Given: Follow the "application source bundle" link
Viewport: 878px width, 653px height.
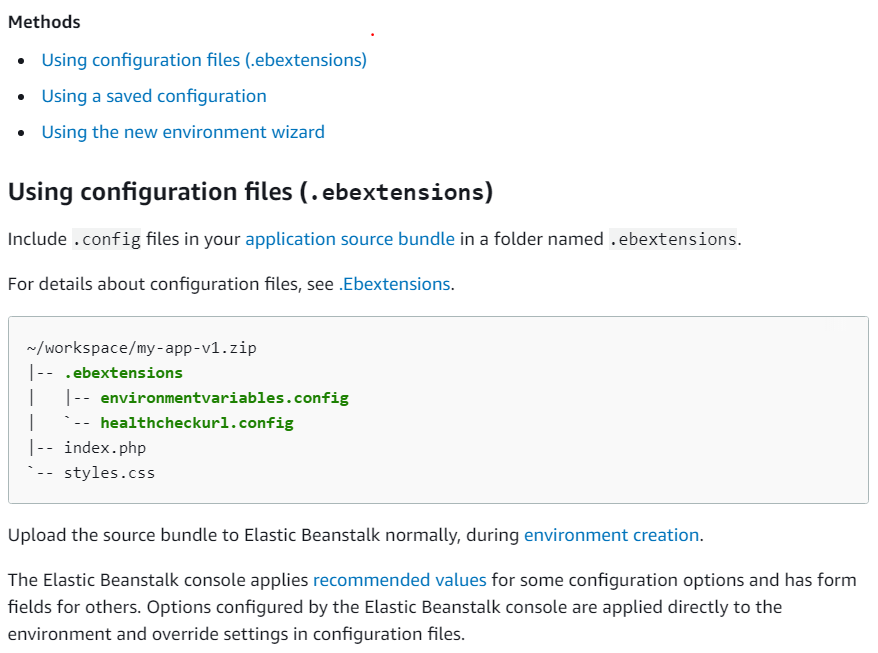Looking at the screenshot, I should point(350,239).
